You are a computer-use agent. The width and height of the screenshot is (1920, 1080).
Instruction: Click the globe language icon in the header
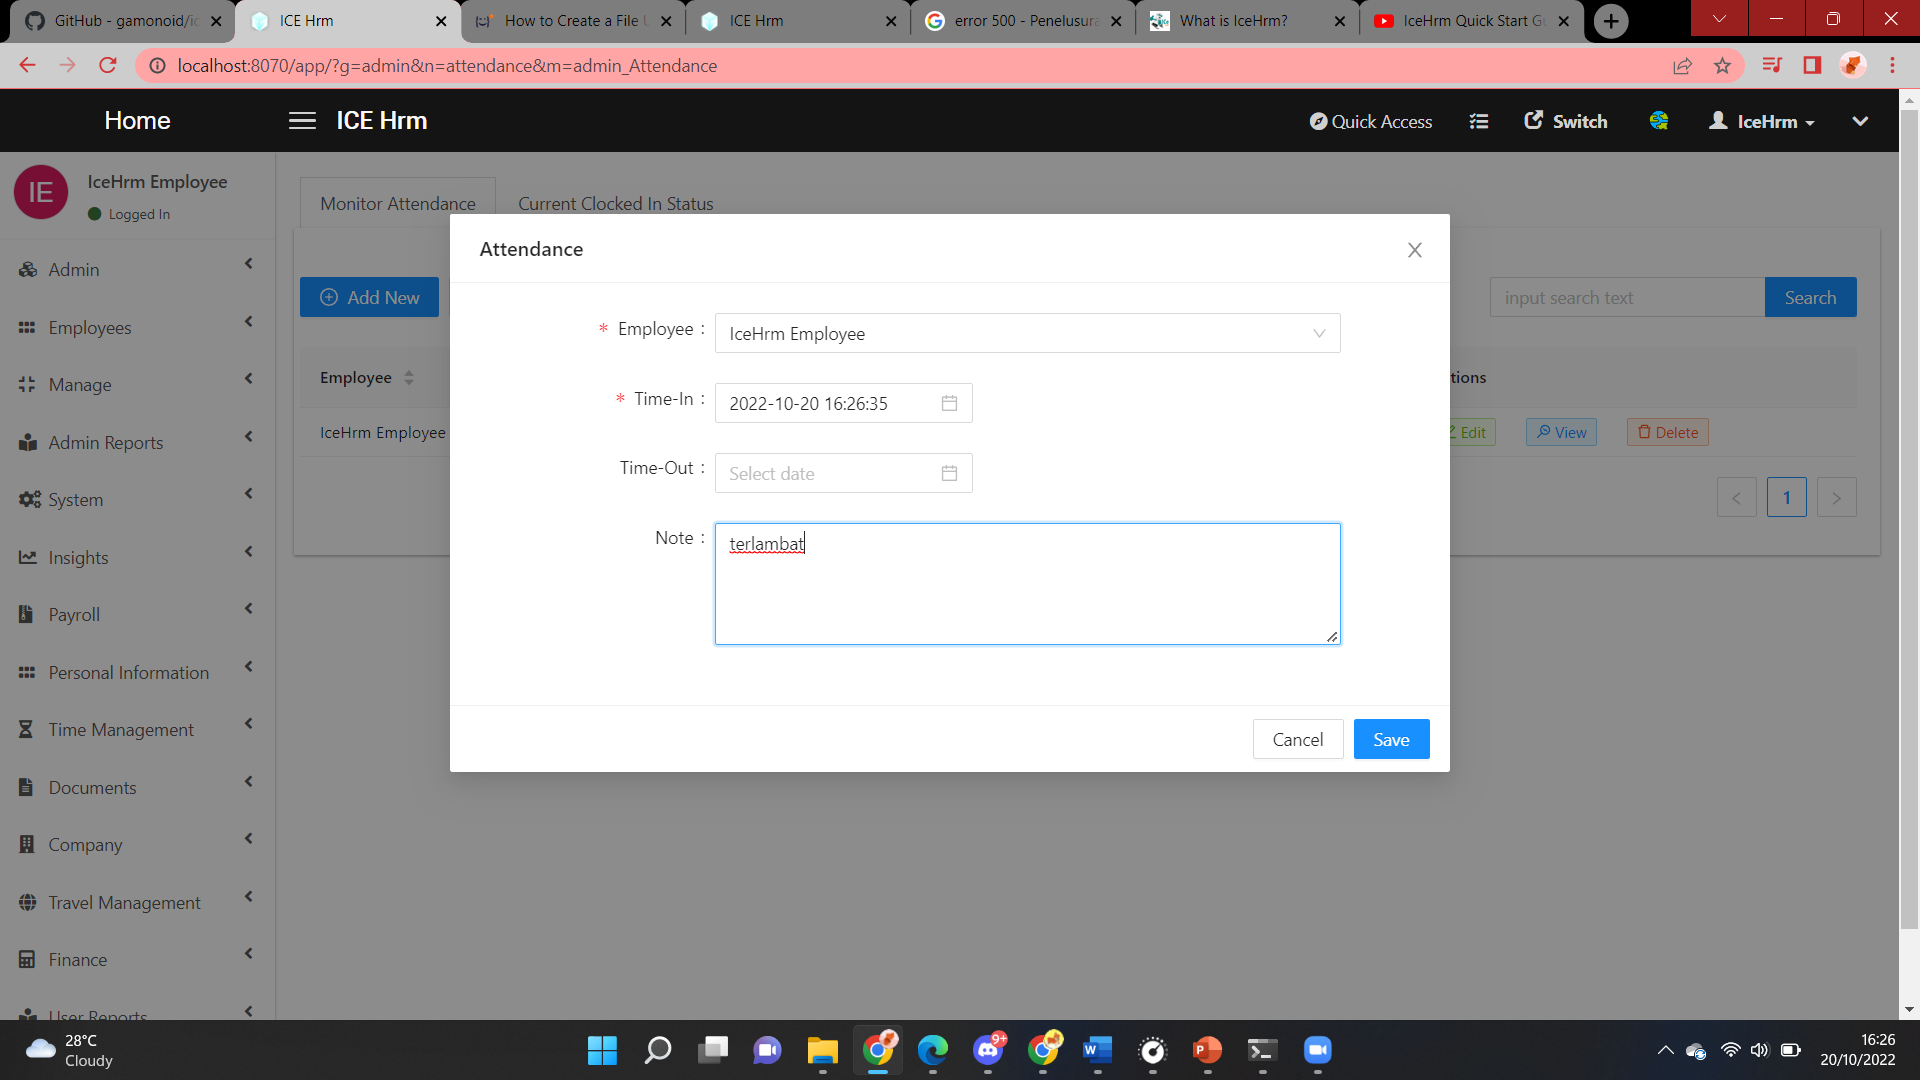(1659, 121)
